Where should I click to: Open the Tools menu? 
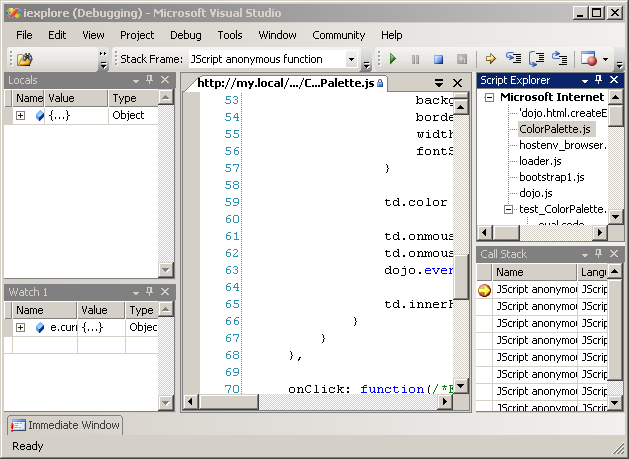230,35
